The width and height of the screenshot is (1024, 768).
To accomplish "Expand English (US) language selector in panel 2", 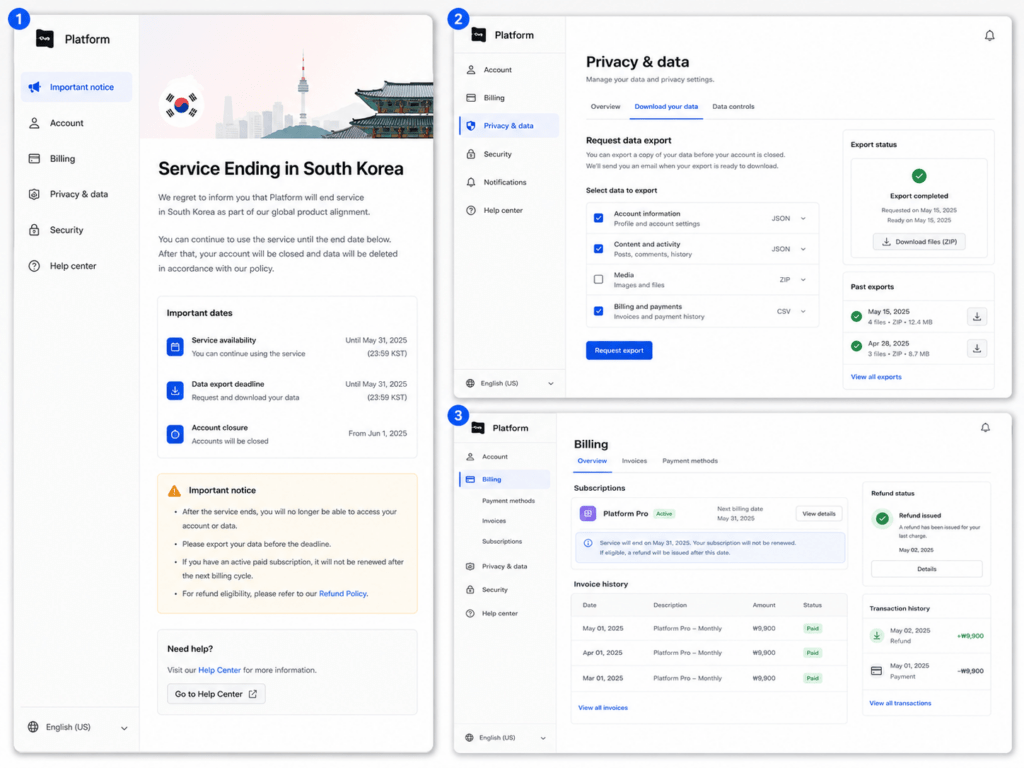I will point(510,383).
